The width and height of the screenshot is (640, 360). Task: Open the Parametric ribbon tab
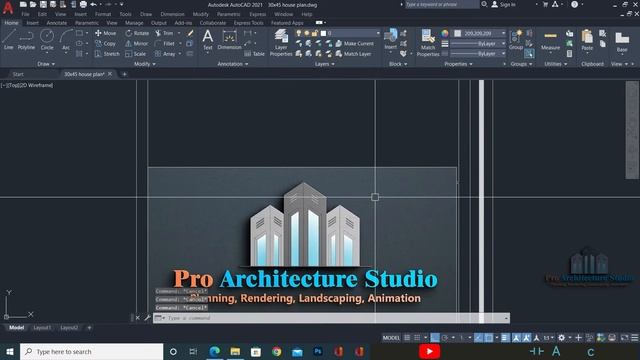pos(87,23)
